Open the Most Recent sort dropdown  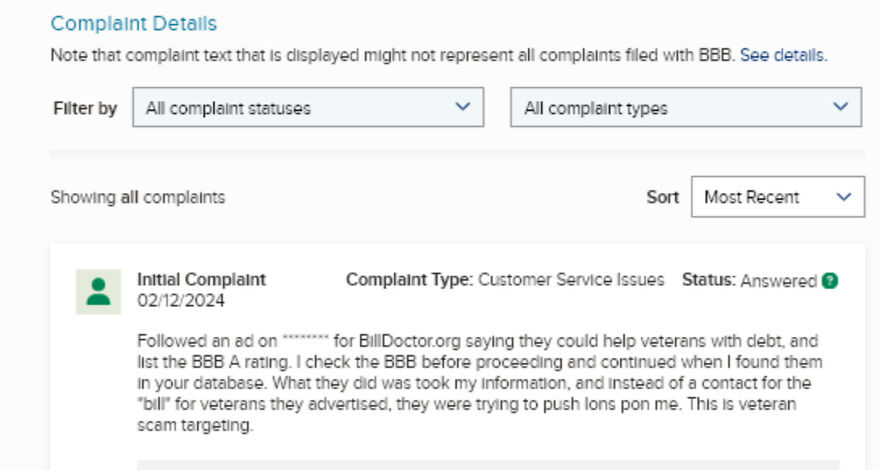click(x=777, y=197)
